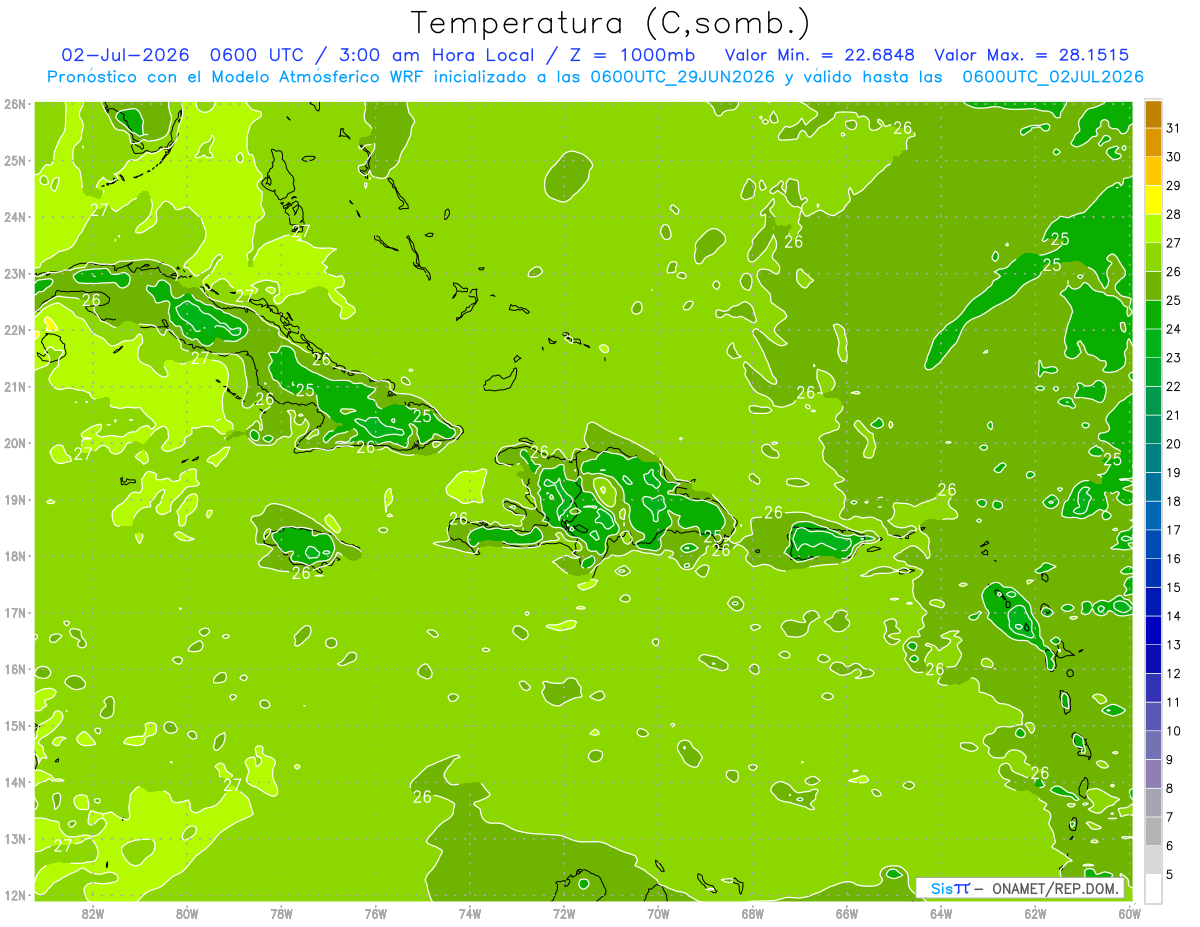Click the 18N latitude axis label
This screenshot has width=1200, height=927.
pos(15,556)
